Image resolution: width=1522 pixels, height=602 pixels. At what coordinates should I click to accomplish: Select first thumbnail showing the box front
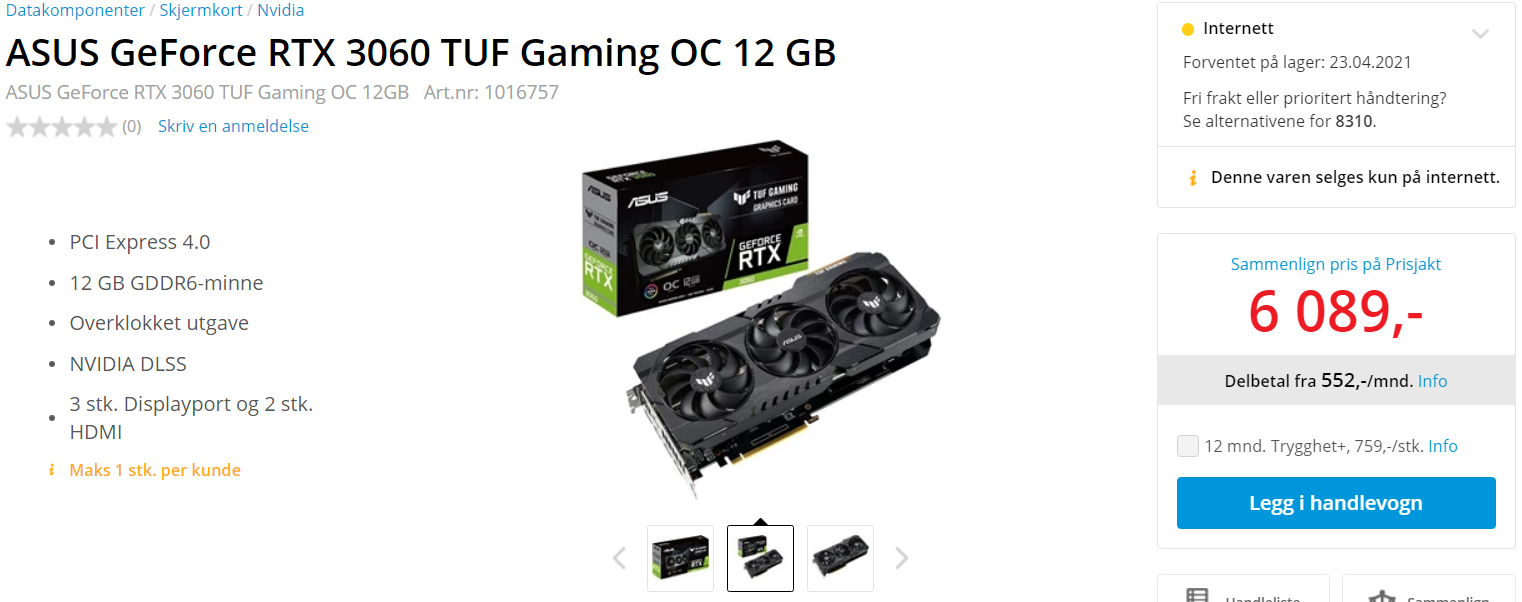click(x=680, y=558)
